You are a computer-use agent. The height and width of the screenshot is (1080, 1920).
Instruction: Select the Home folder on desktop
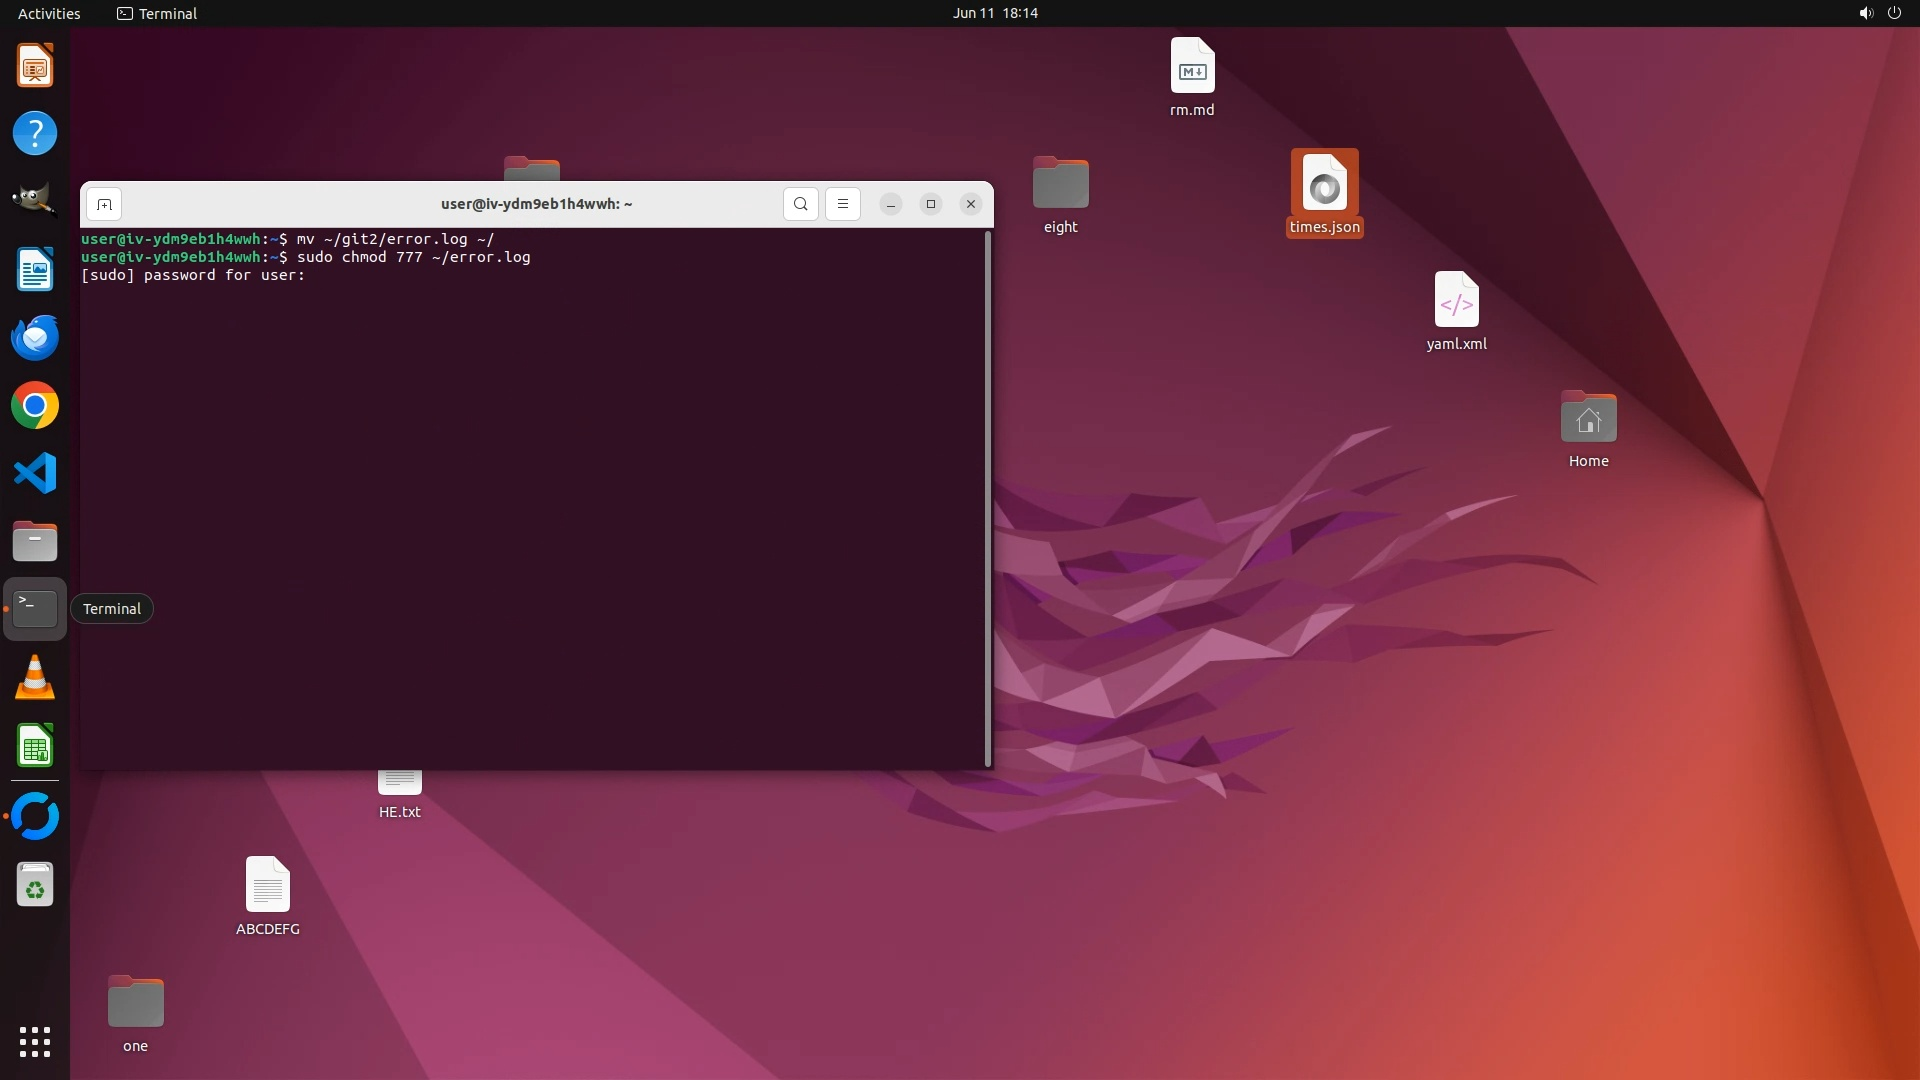click(1588, 428)
